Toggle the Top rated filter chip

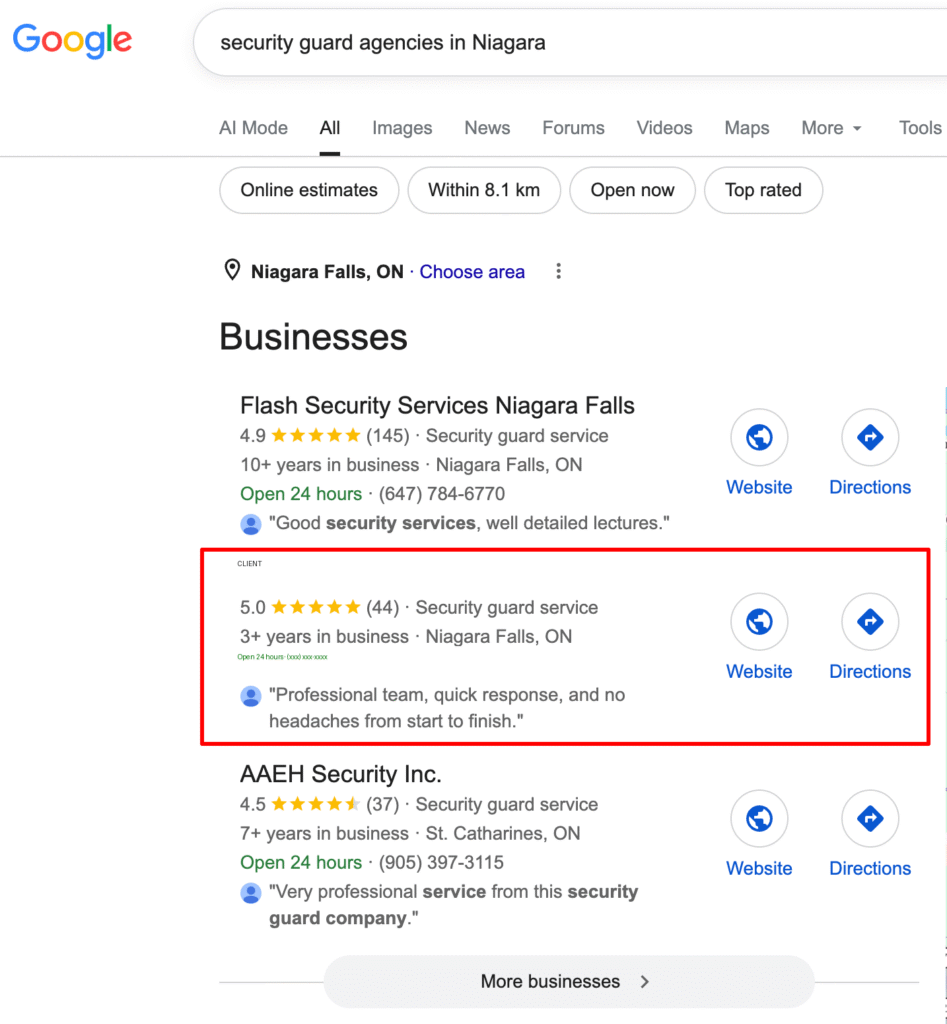(x=763, y=190)
